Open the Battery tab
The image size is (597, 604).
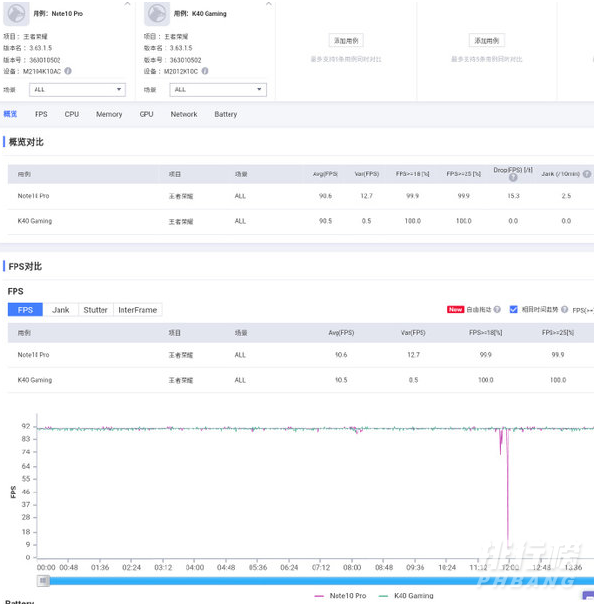click(x=226, y=114)
